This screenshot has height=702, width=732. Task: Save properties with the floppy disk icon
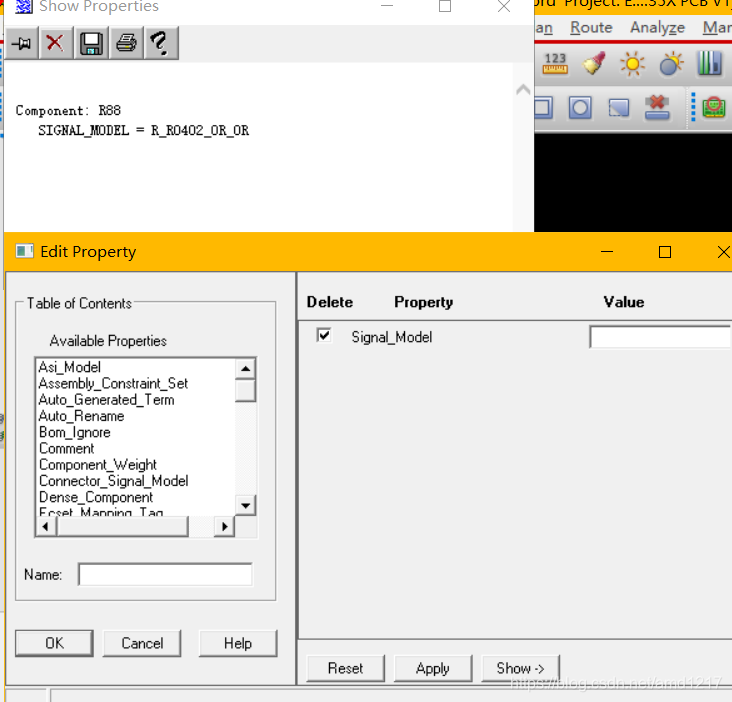(x=91, y=43)
